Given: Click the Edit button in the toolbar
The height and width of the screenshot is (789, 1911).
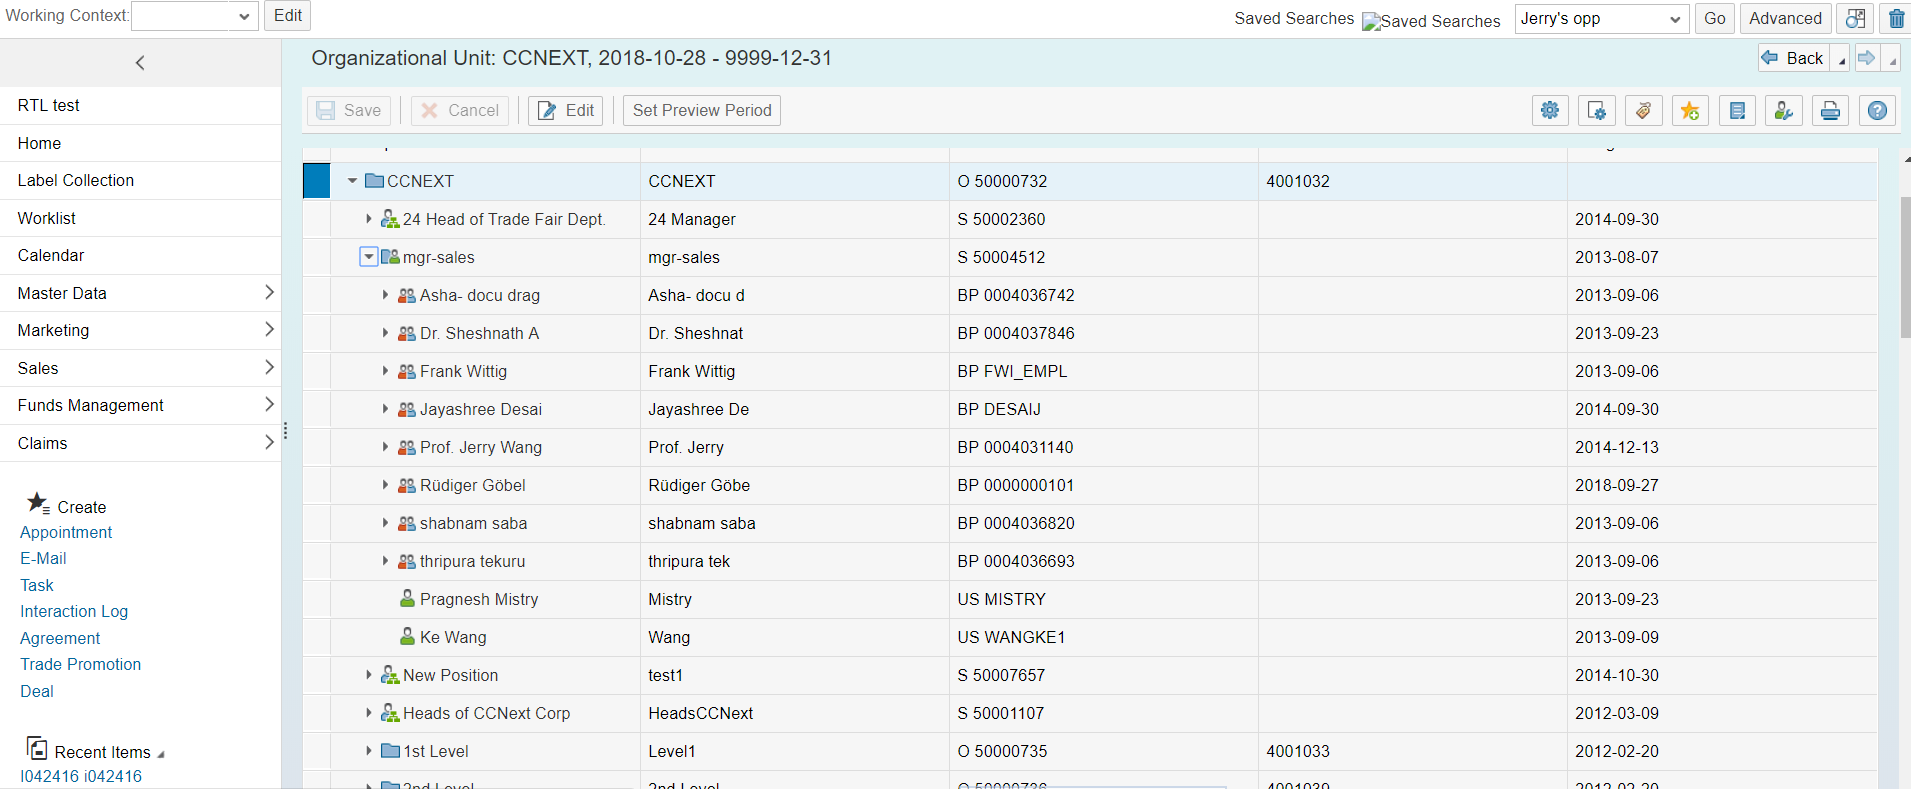Looking at the screenshot, I should click(565, 110).
